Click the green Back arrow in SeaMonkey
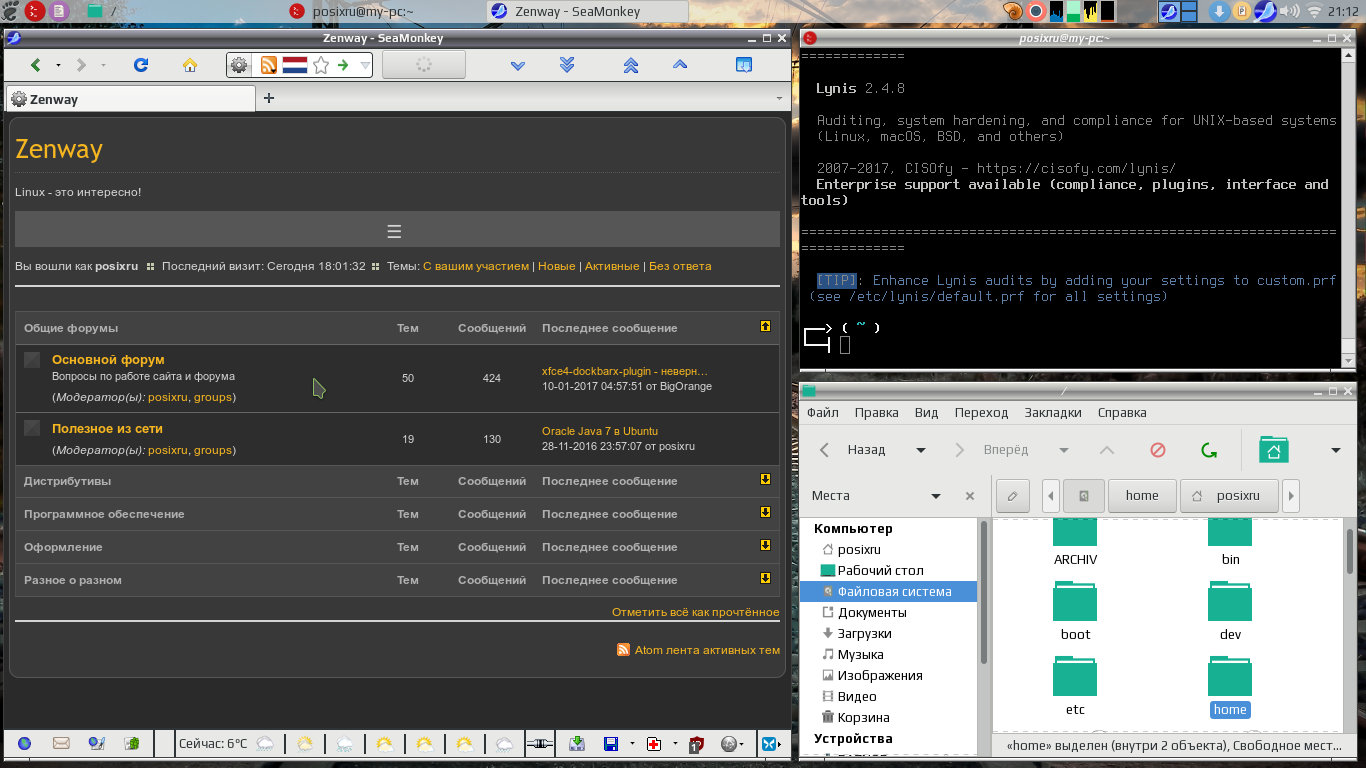The image size is (1366, 768). 36,65
